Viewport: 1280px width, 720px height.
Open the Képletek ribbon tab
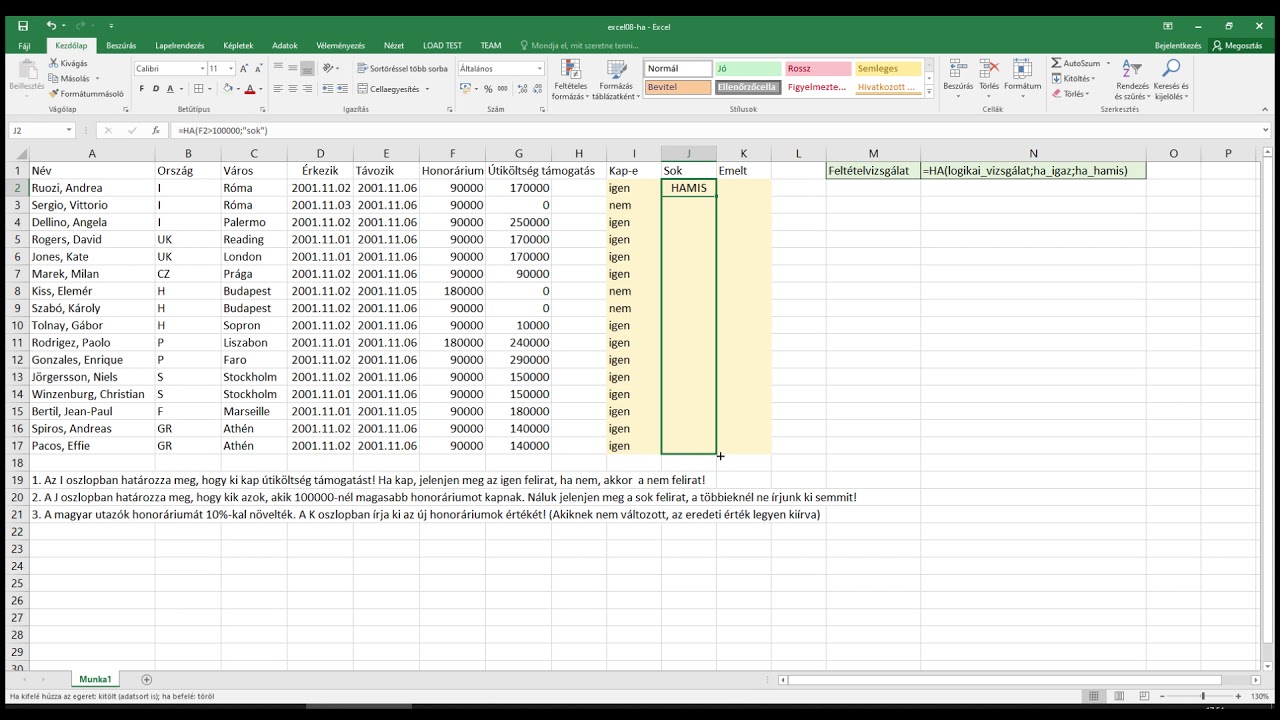point(238,45)
